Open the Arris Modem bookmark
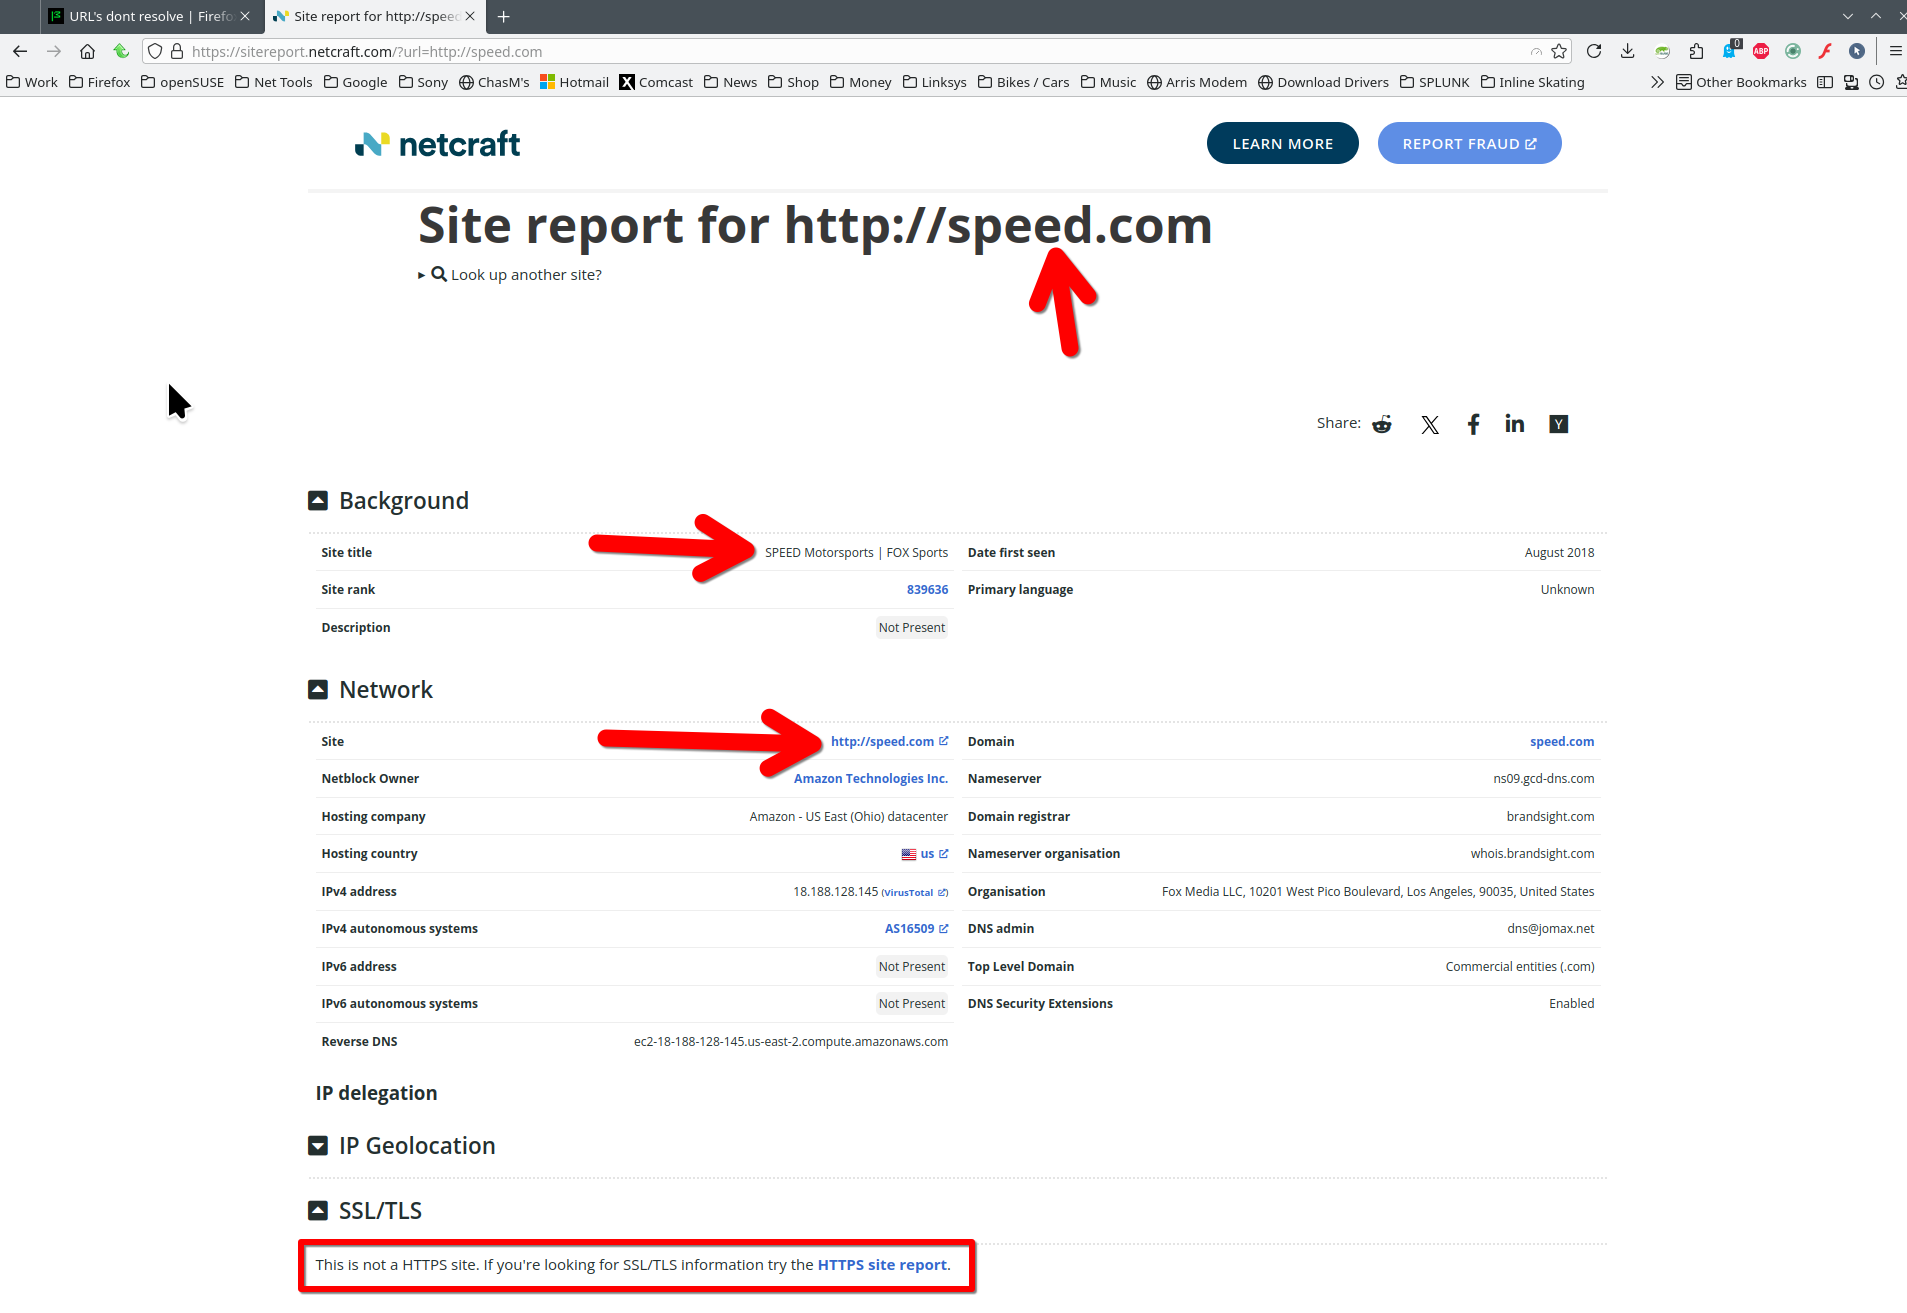The width and height of the screenshot is (1907, 1313). pyautogui.click(x=1197, y=82)
